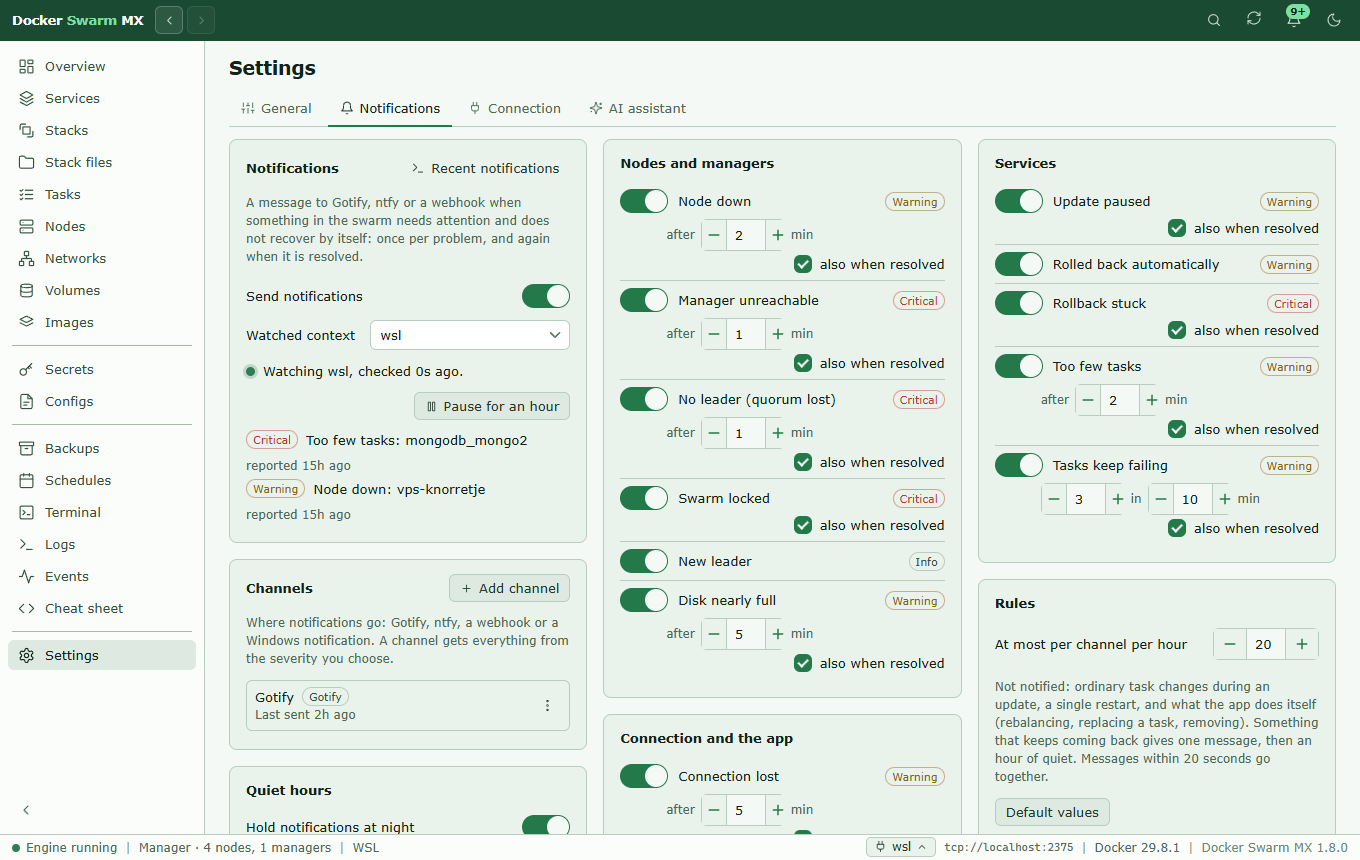Open Secrets in the sidebar
The width and height of the screenshot is (1360, 860).
(x=102, y=370)
